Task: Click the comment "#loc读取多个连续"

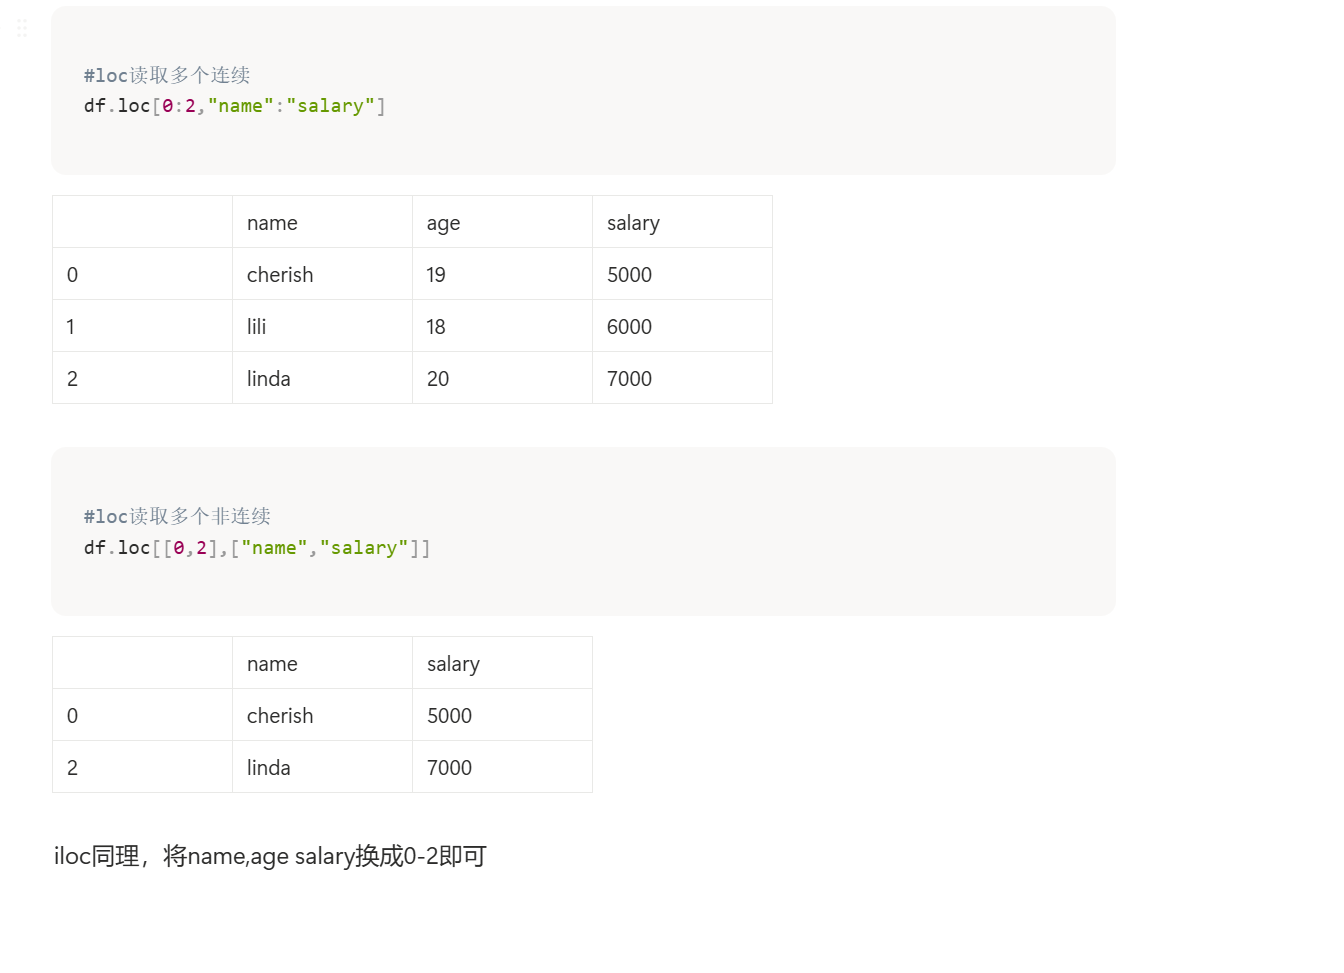Action: tap(167, 75)
